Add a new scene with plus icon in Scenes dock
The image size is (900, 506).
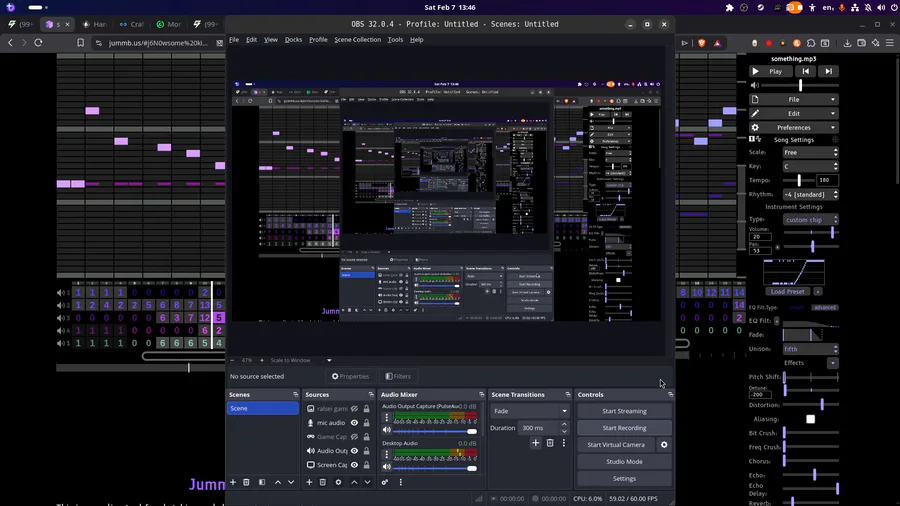[x=233, y=482]
